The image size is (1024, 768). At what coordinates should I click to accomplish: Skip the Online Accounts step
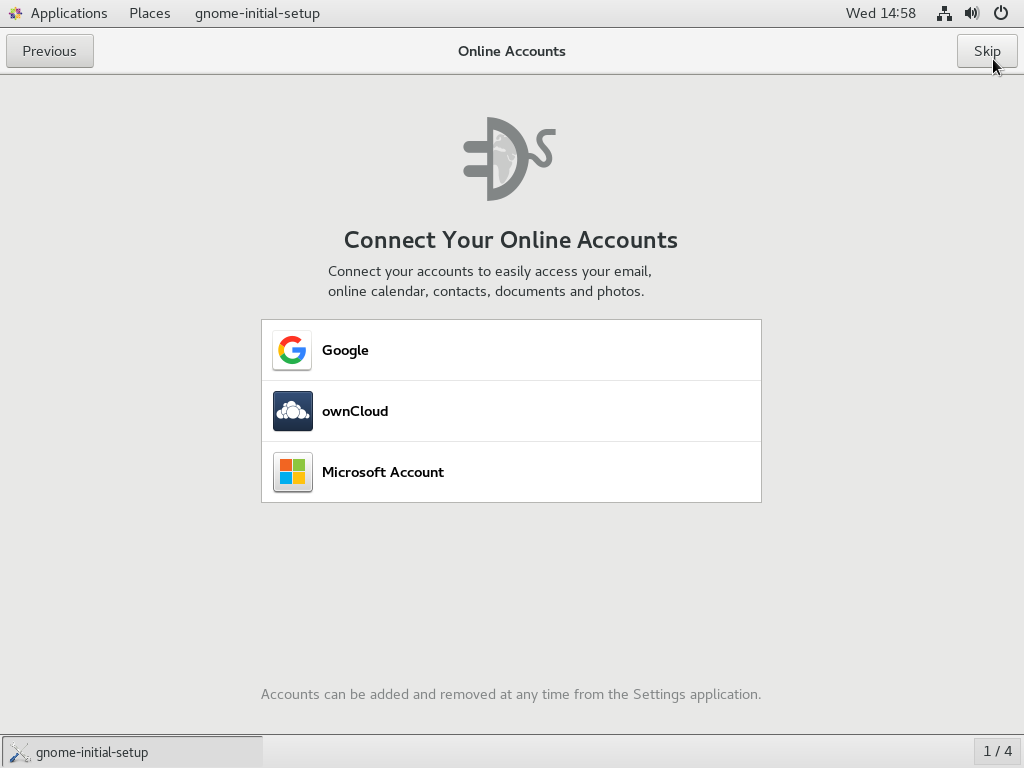point(987,51)
